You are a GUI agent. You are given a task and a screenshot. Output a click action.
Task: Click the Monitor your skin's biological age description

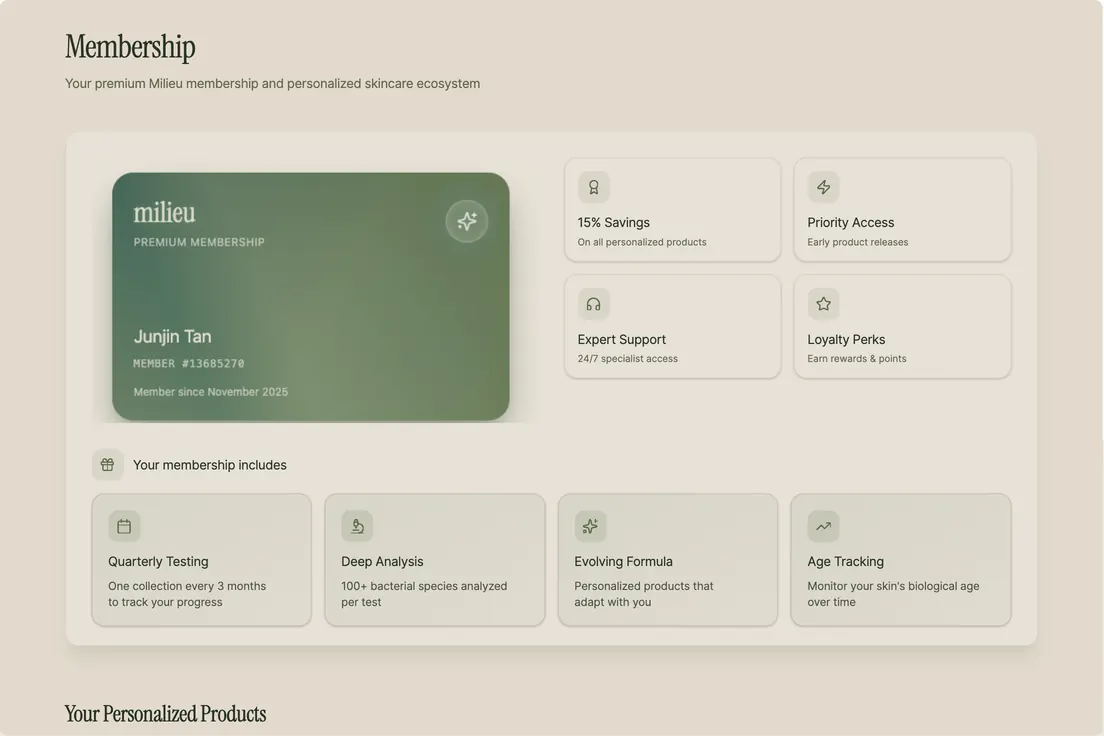coord(893,594)
